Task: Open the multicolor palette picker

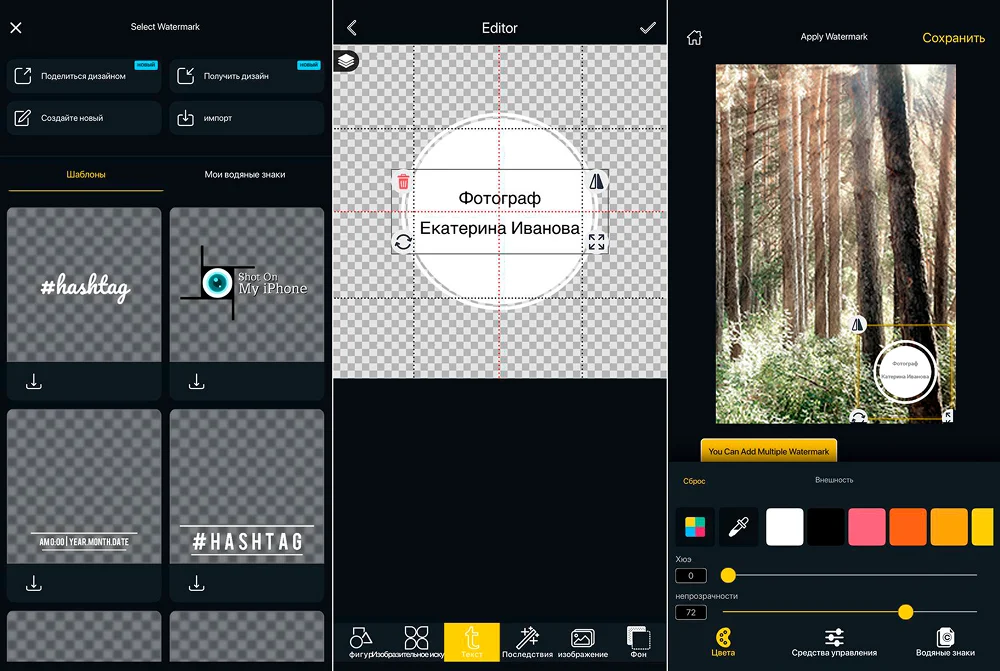Action: [695, 527]
